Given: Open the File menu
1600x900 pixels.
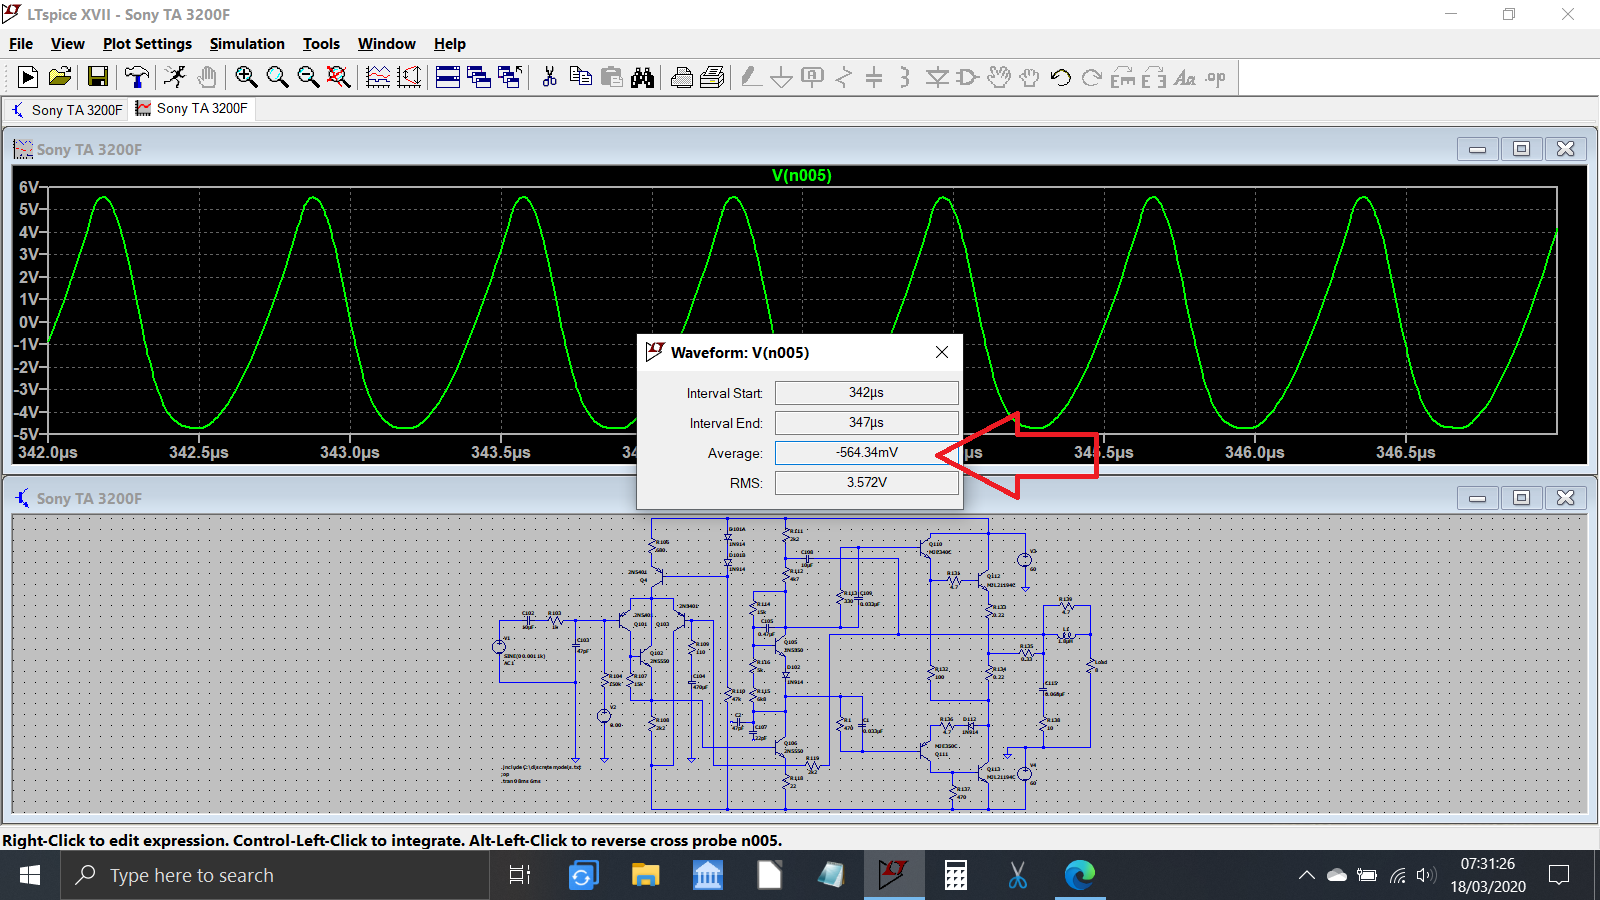Looking at the screenshot, I should [21, 44].
